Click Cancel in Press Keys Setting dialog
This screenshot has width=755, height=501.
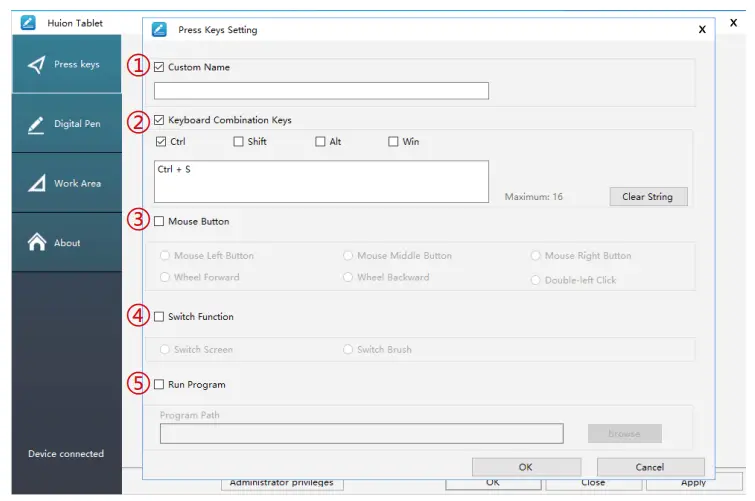pyautogui.click(x=650, y=467)
